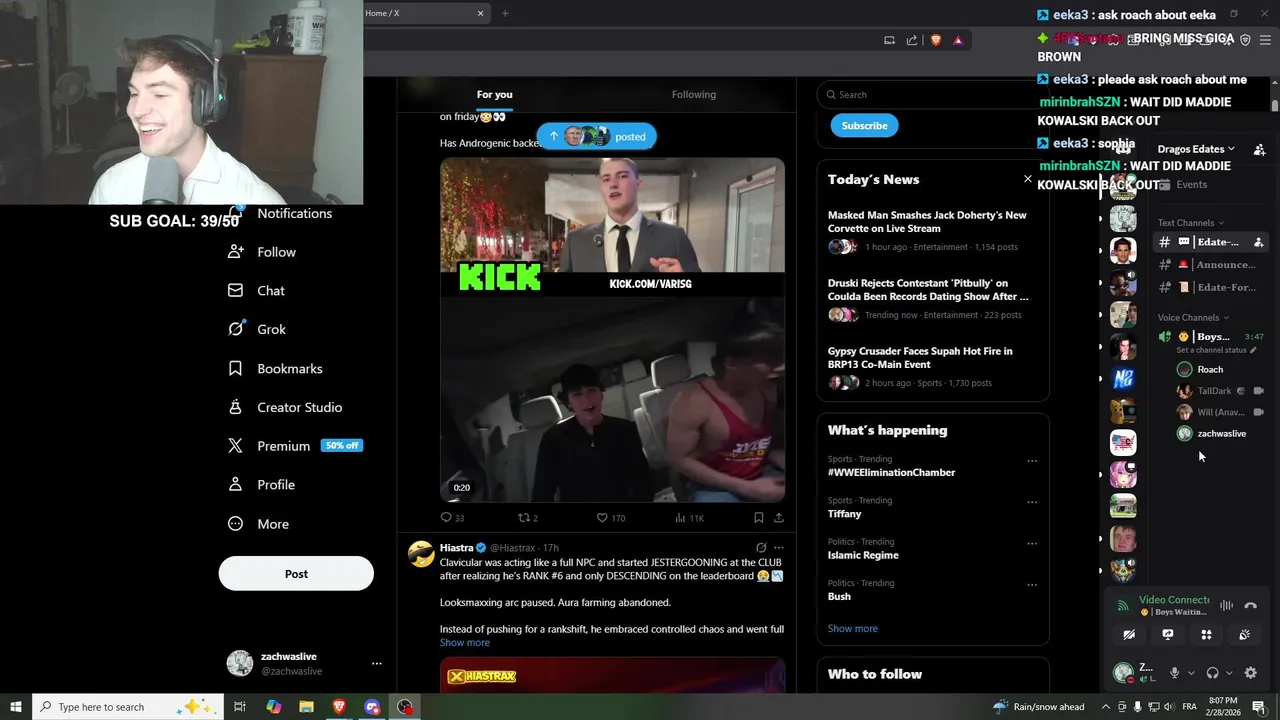Repost the video post
Image resolution: width=1280 pixels, height=720 pixels.
(527, 517)
